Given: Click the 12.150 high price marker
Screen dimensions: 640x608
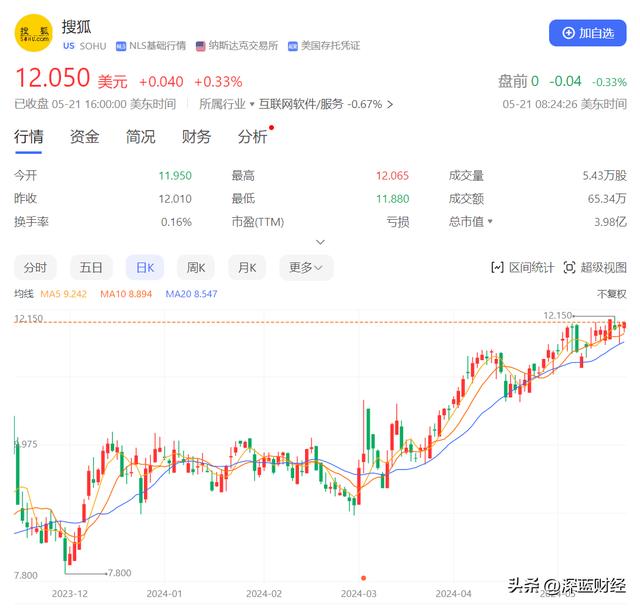Looking at the screenshot, I should (558, 315).
